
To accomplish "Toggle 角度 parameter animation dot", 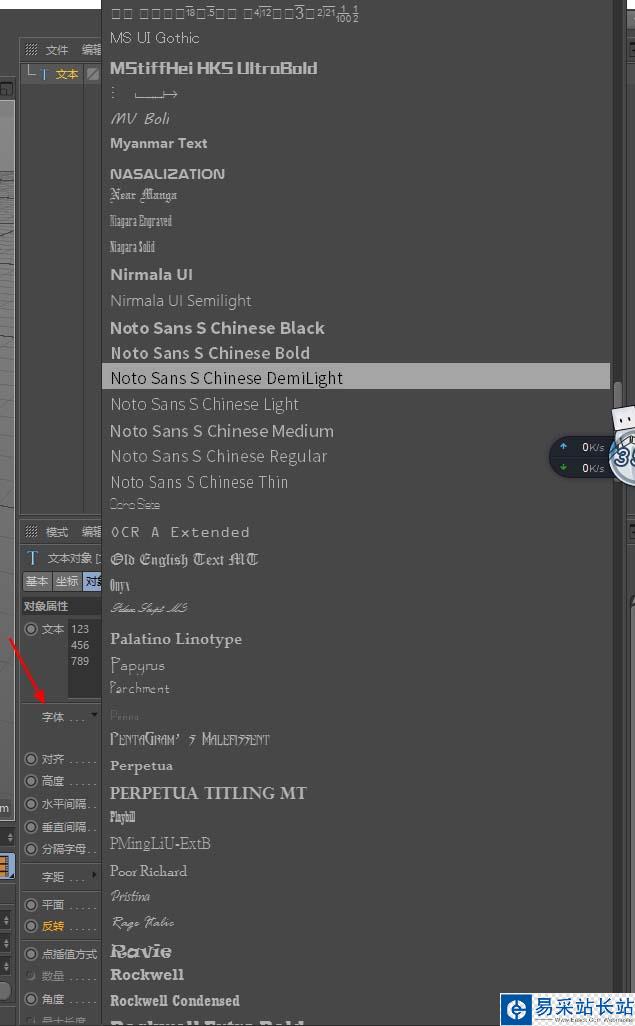I will (x=31, y=999).
